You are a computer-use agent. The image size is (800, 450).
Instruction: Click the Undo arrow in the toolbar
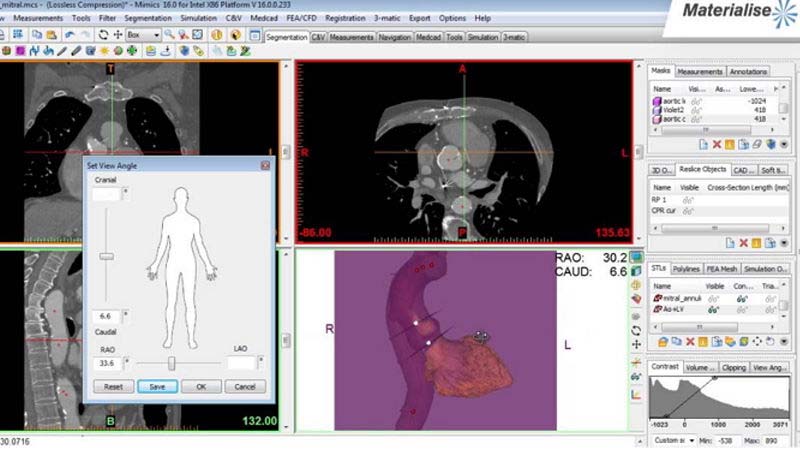point(69,35)
